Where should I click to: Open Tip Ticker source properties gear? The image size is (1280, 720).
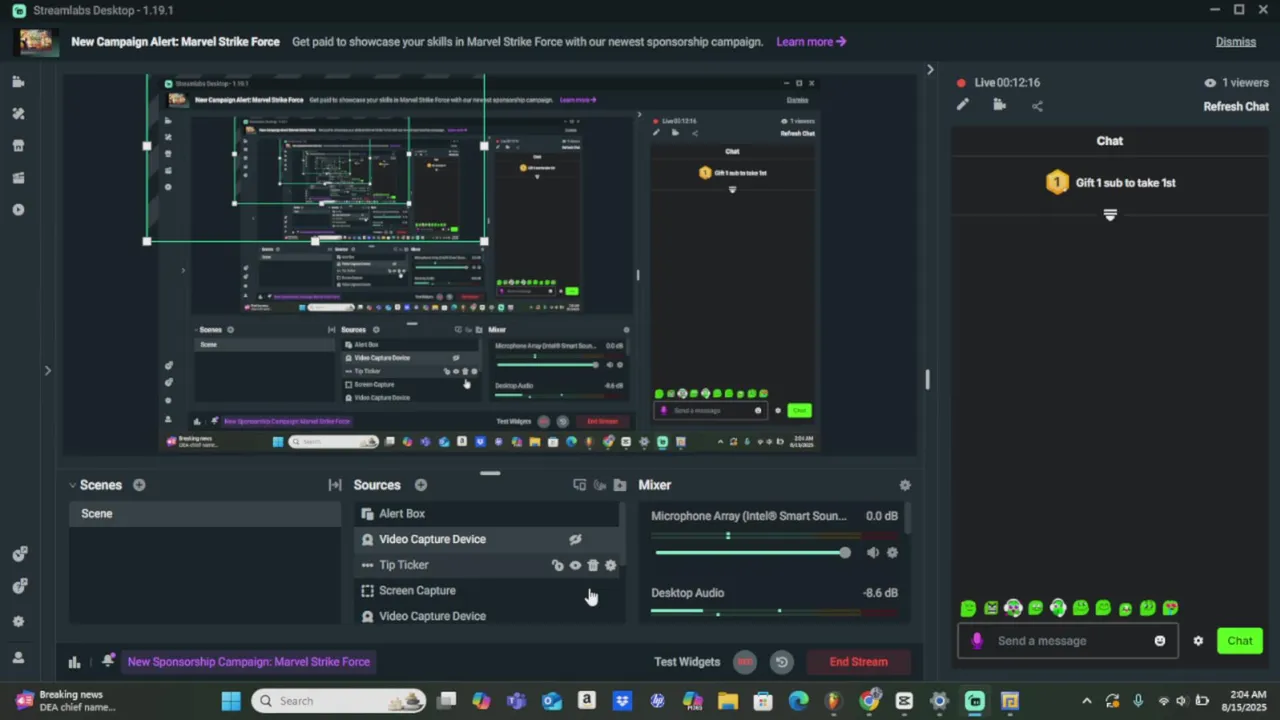coord(611,565)
